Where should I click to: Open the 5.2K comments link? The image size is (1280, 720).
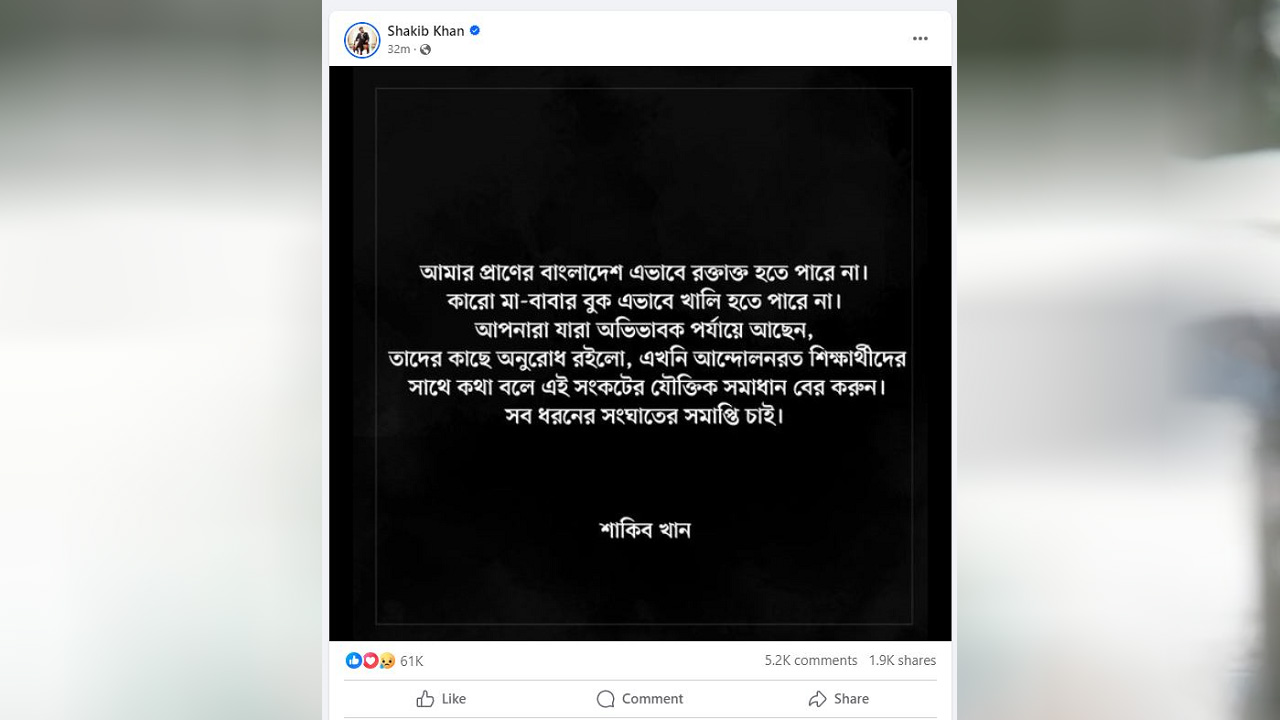tap(810, 660)
